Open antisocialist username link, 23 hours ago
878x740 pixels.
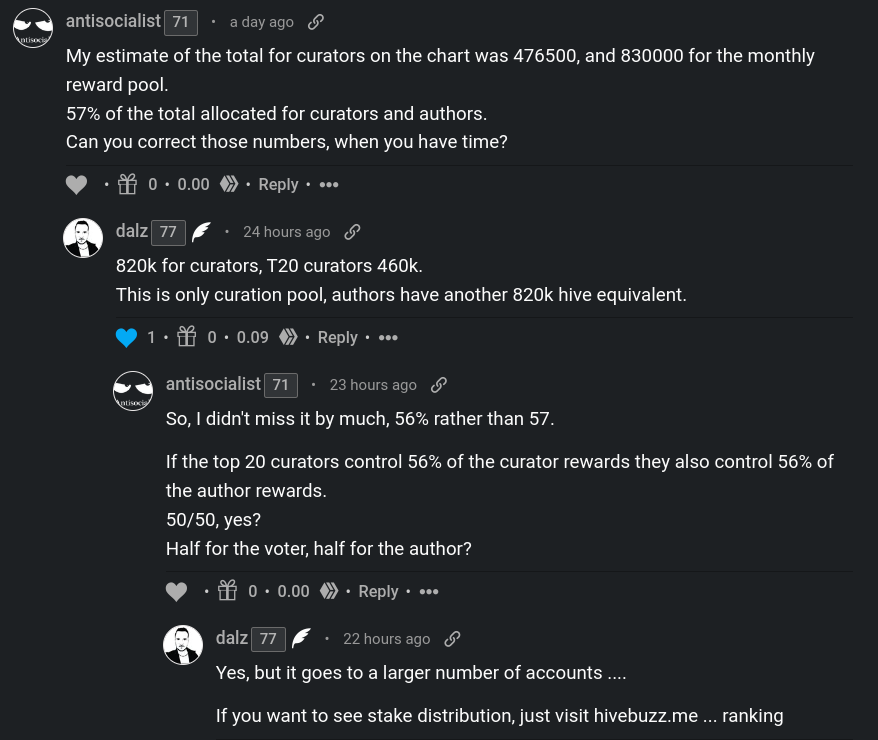(x=213, y=384)
